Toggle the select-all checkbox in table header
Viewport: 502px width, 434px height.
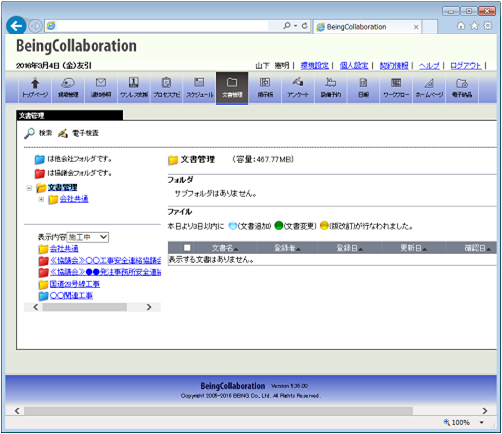187,248
